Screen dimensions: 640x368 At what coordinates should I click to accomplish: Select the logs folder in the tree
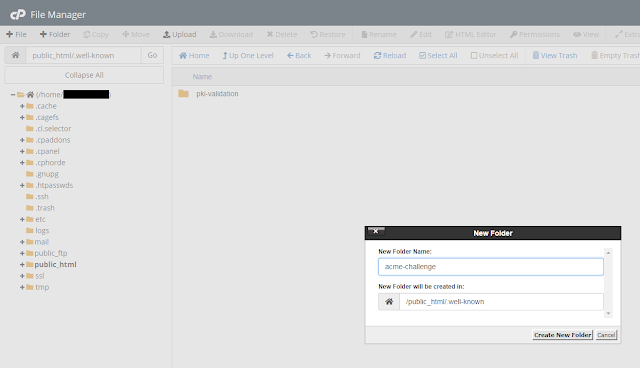click(42, 231)
